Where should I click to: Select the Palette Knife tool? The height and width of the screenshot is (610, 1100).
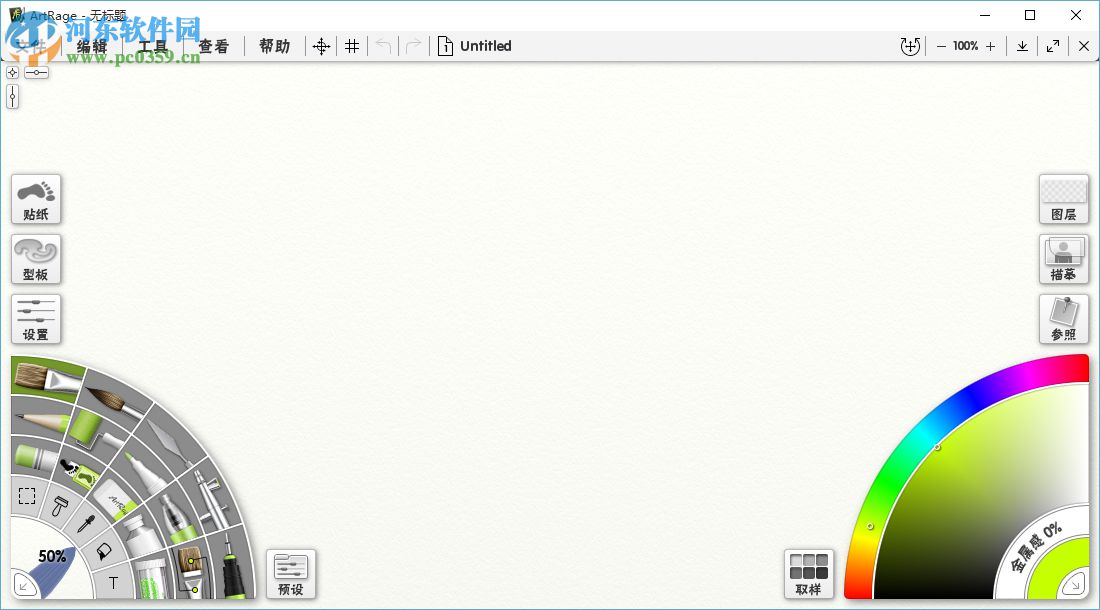[170, 441]
